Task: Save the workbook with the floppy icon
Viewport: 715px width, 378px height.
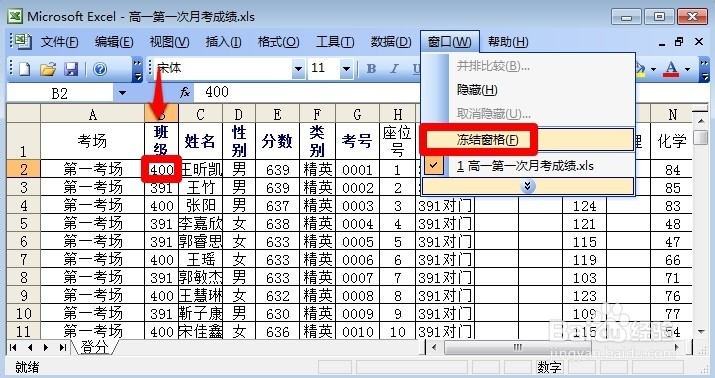Action: point(72,69)
